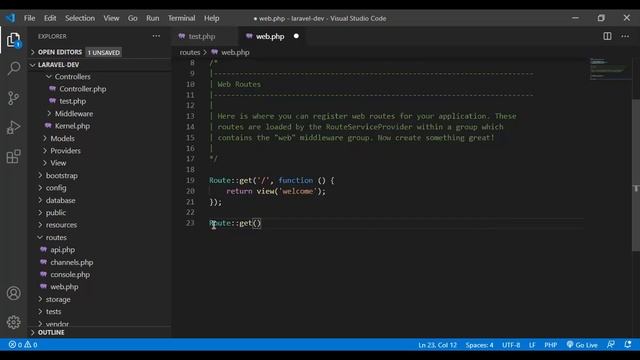Collapse the Controllers folder
The height and width of the screenshot is (360, 640).
(x=72, y=77)
